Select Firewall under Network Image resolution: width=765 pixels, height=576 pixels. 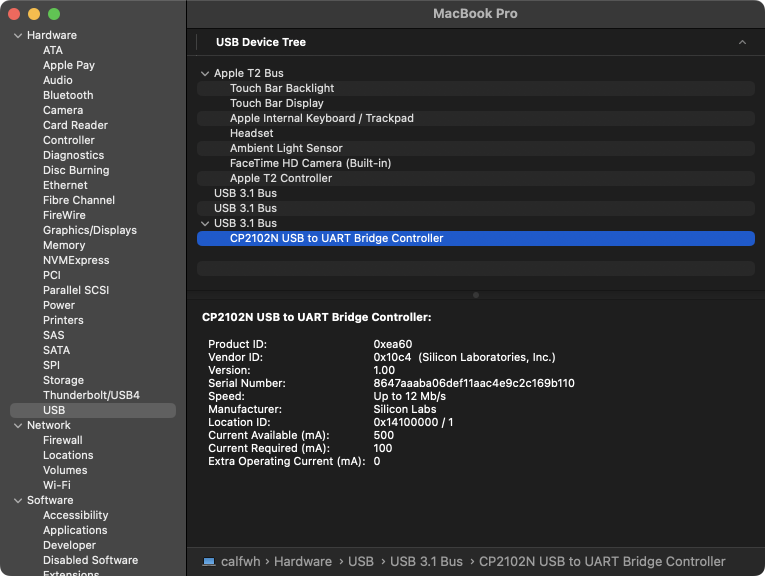[62, 441]
